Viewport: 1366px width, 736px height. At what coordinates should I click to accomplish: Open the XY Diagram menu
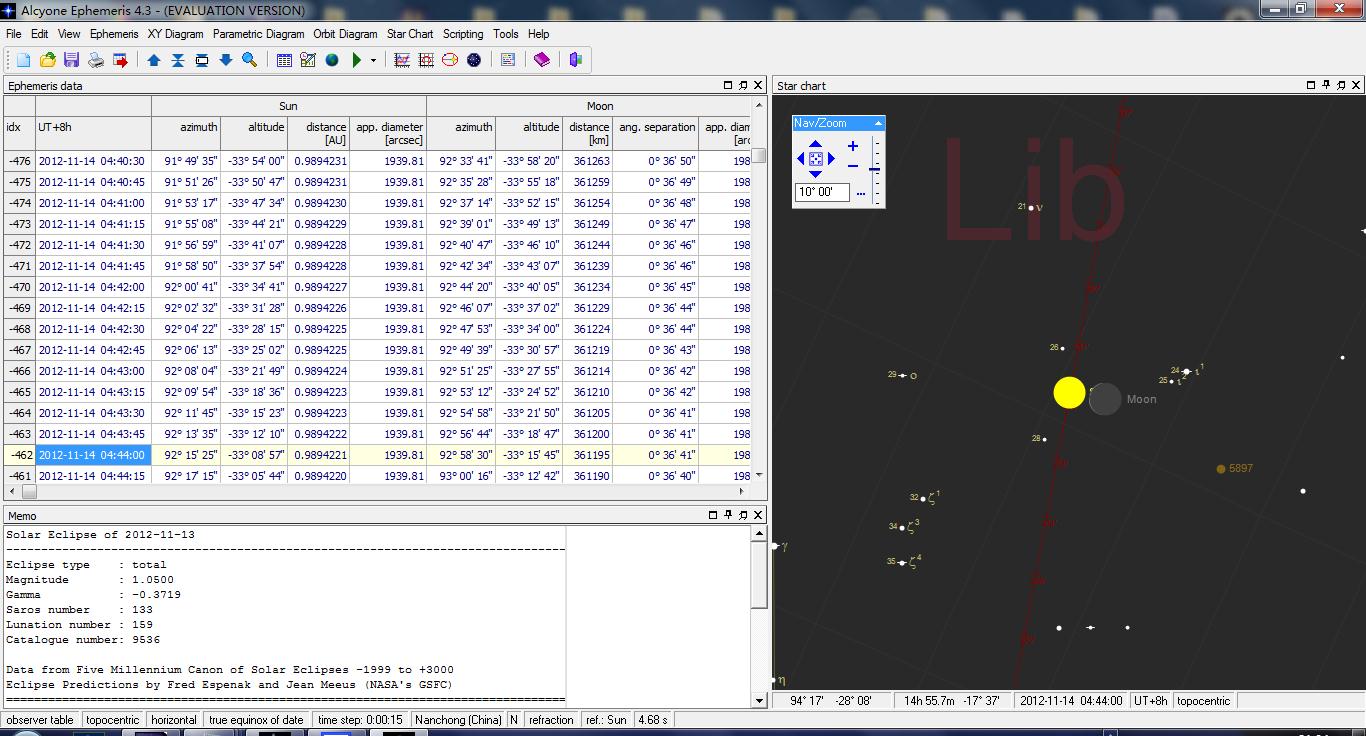[175, 34]
